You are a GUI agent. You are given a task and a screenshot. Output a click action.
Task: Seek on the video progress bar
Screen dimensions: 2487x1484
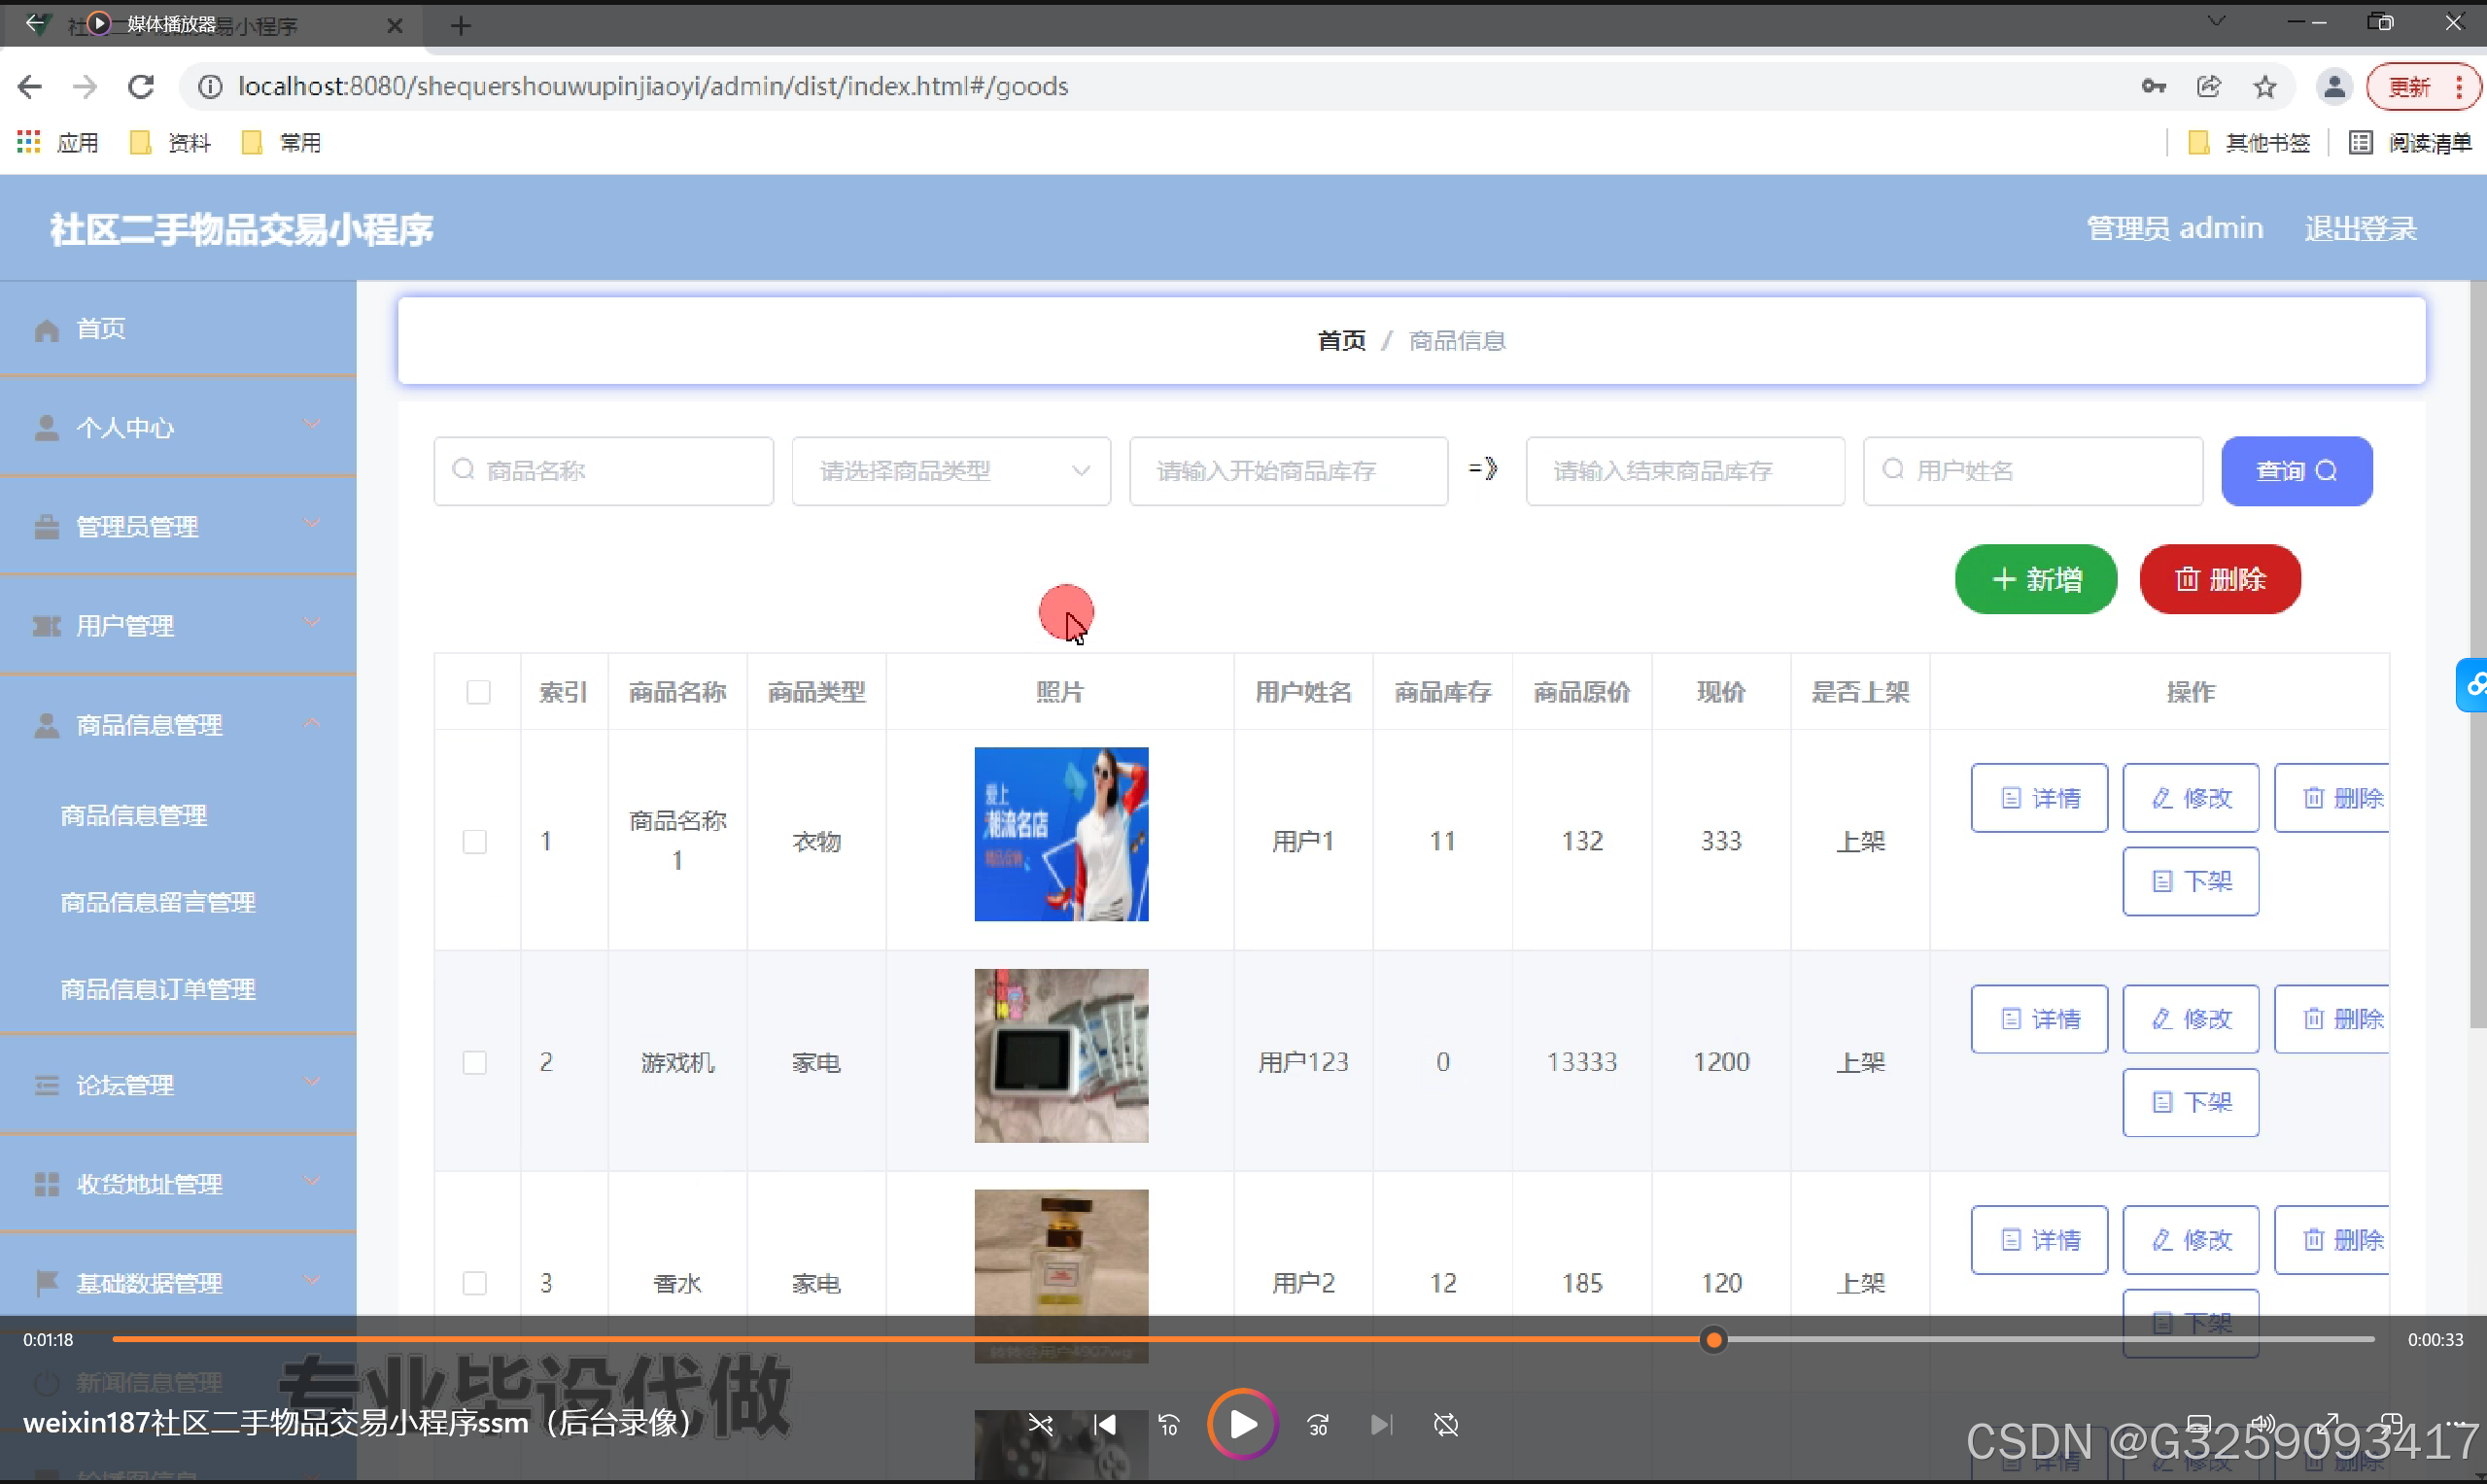[1243, 1339]
